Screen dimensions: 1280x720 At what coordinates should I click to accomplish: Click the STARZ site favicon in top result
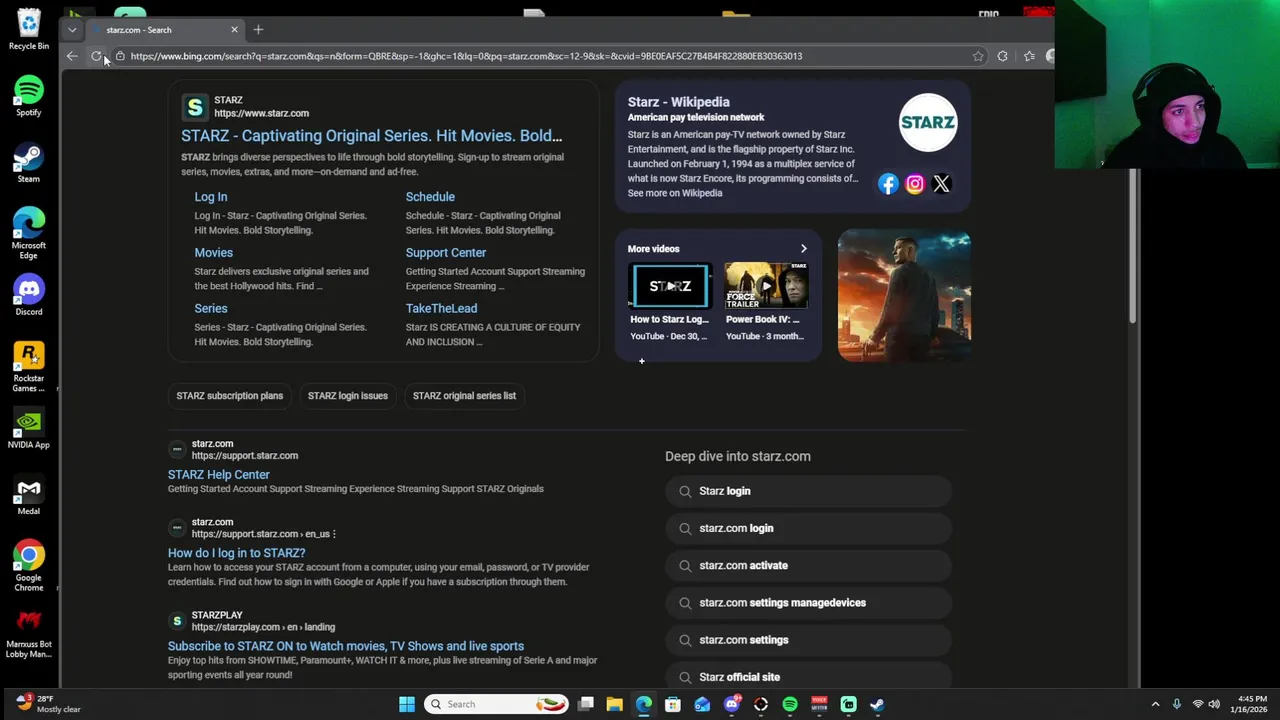[195, 106]
